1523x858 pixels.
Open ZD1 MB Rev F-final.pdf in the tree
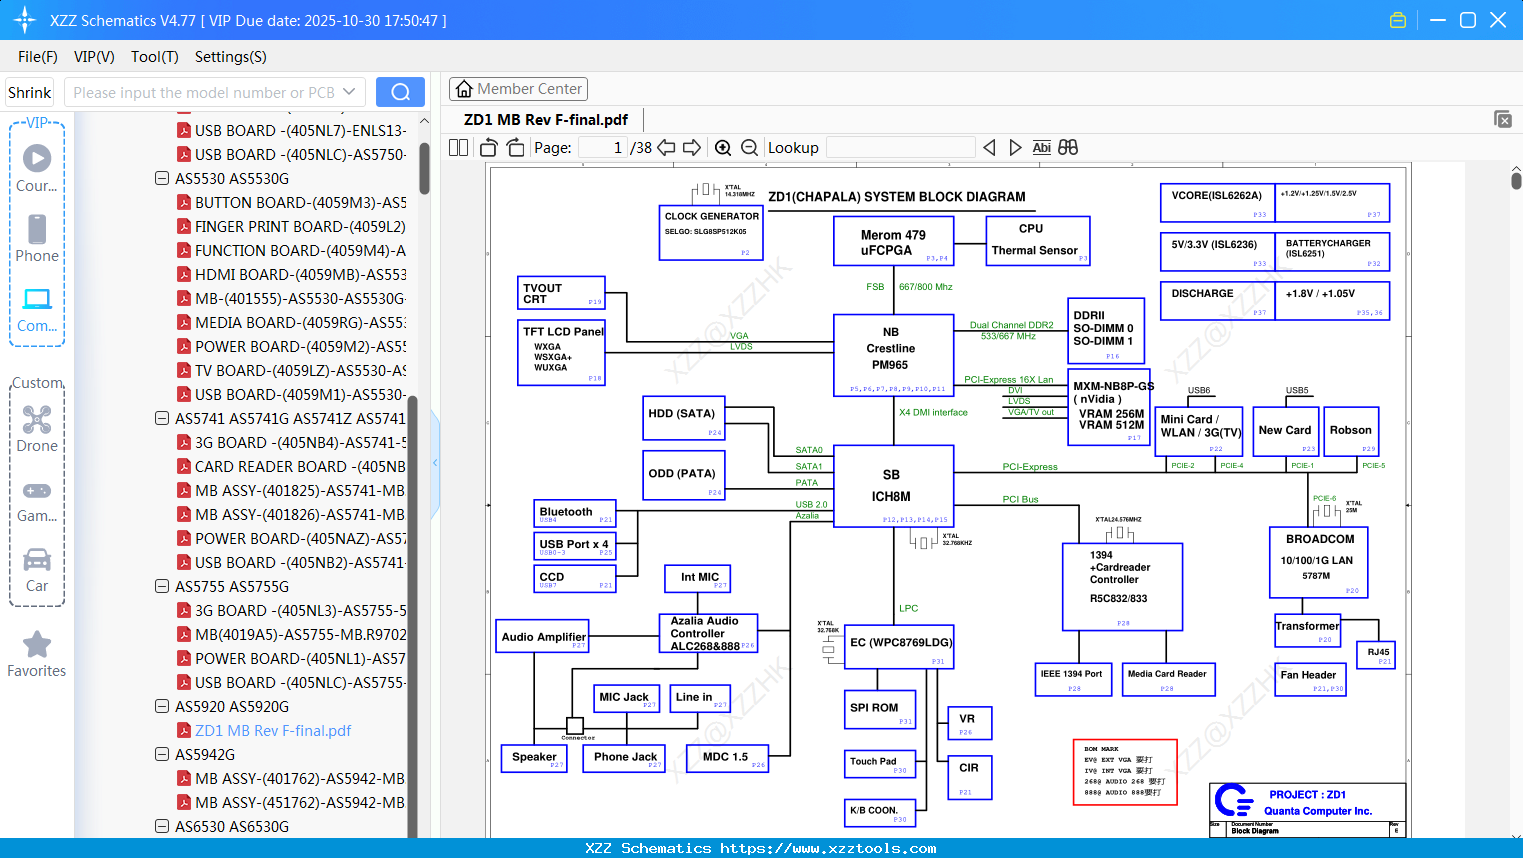point(273,730)
